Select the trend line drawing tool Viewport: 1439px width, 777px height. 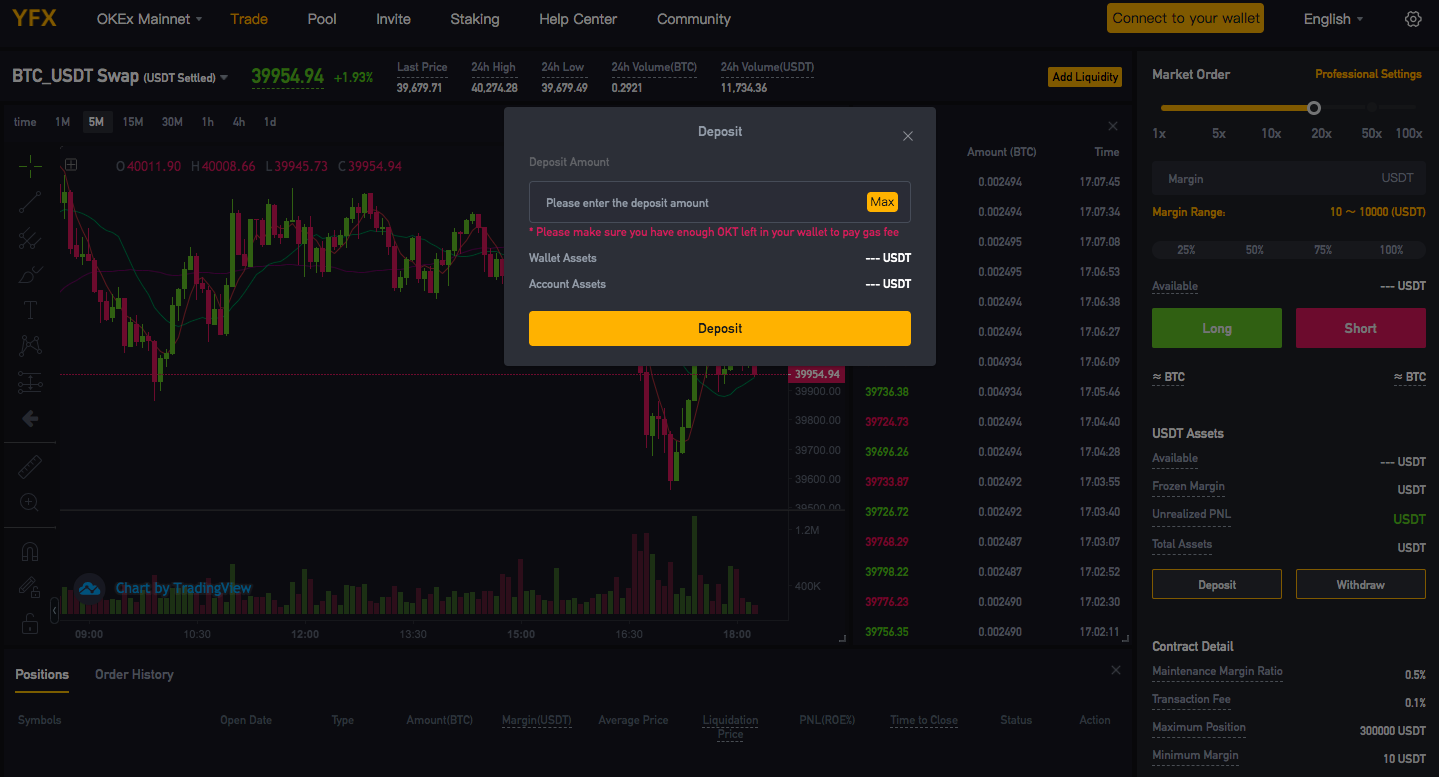coord(30,201)
